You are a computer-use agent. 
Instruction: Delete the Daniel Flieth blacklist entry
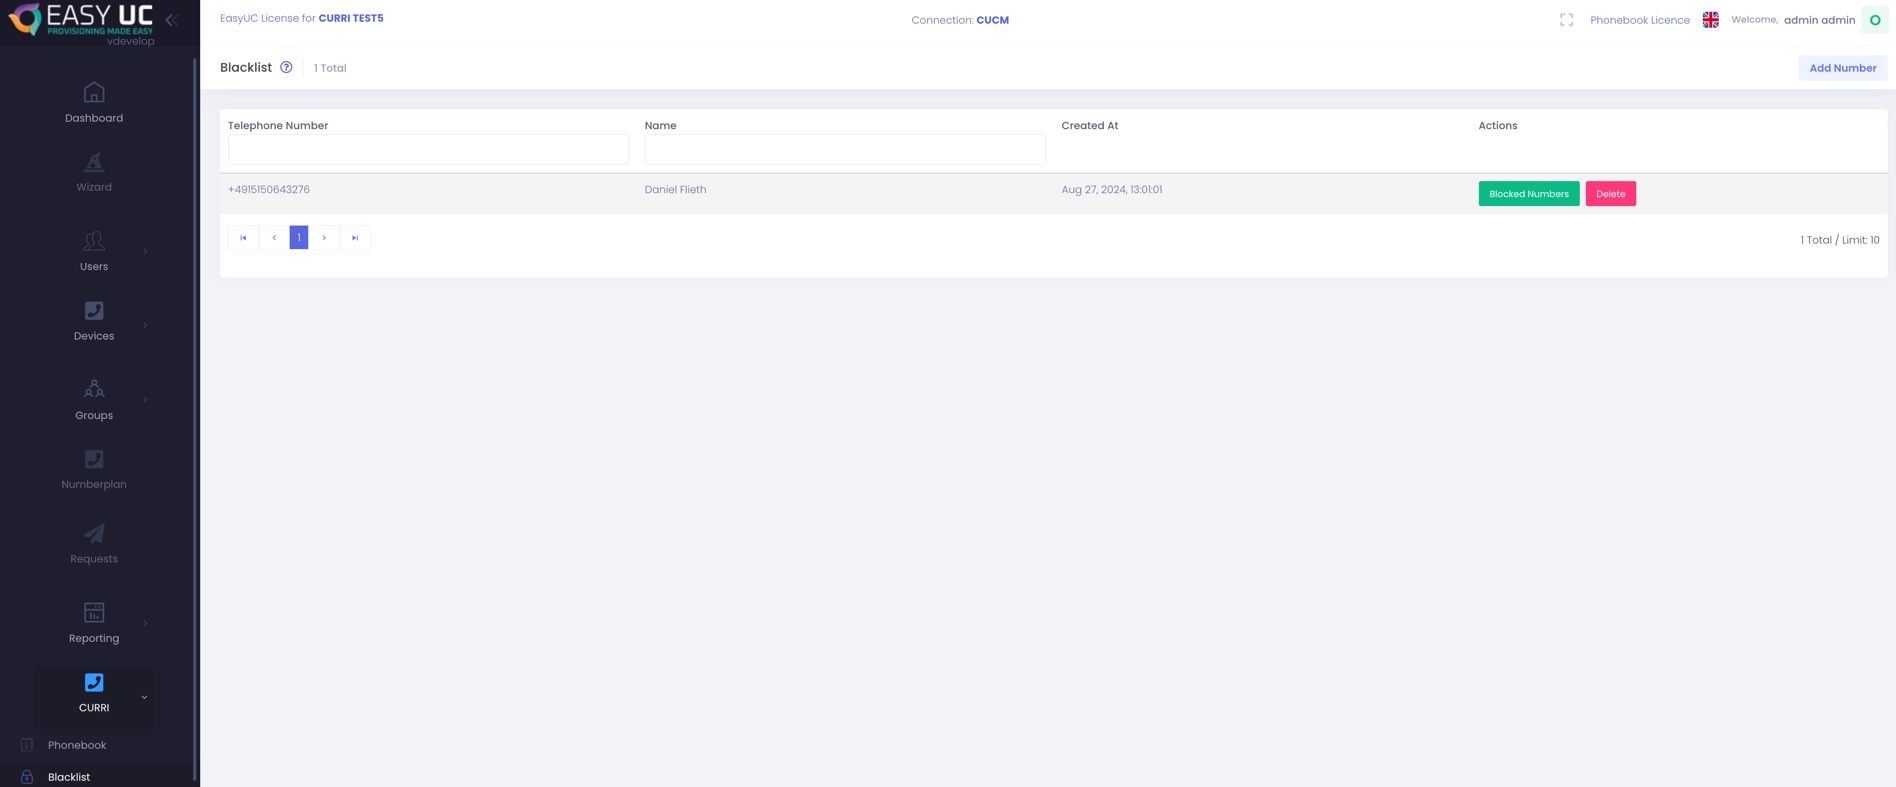1610,194
